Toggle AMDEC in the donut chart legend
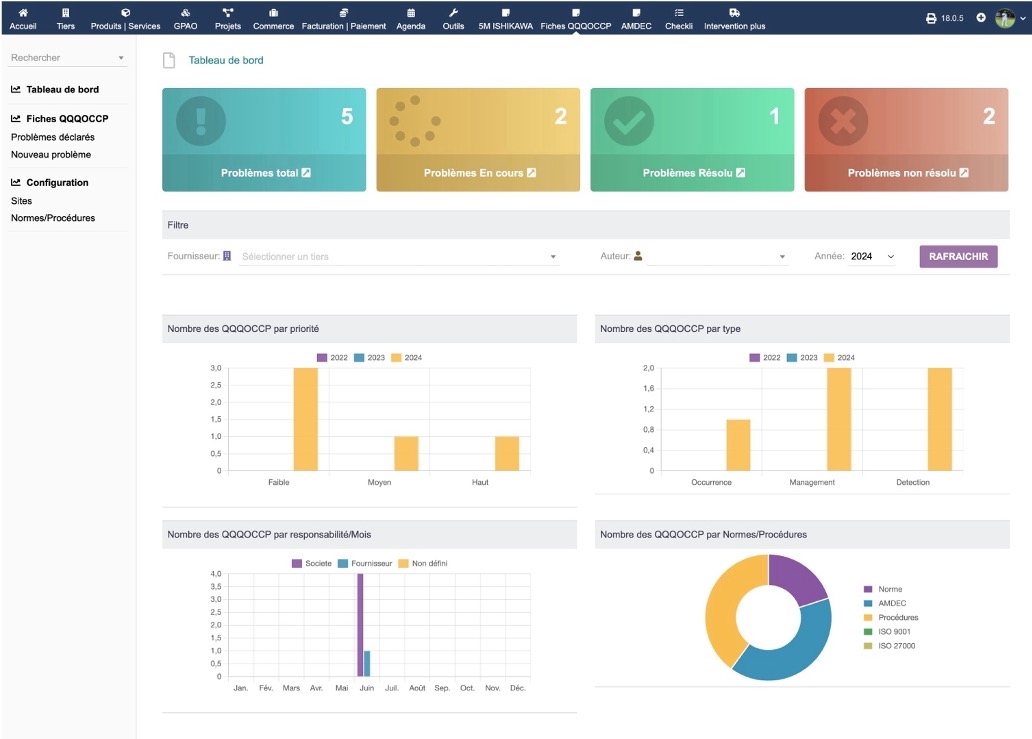 point(889,603)
